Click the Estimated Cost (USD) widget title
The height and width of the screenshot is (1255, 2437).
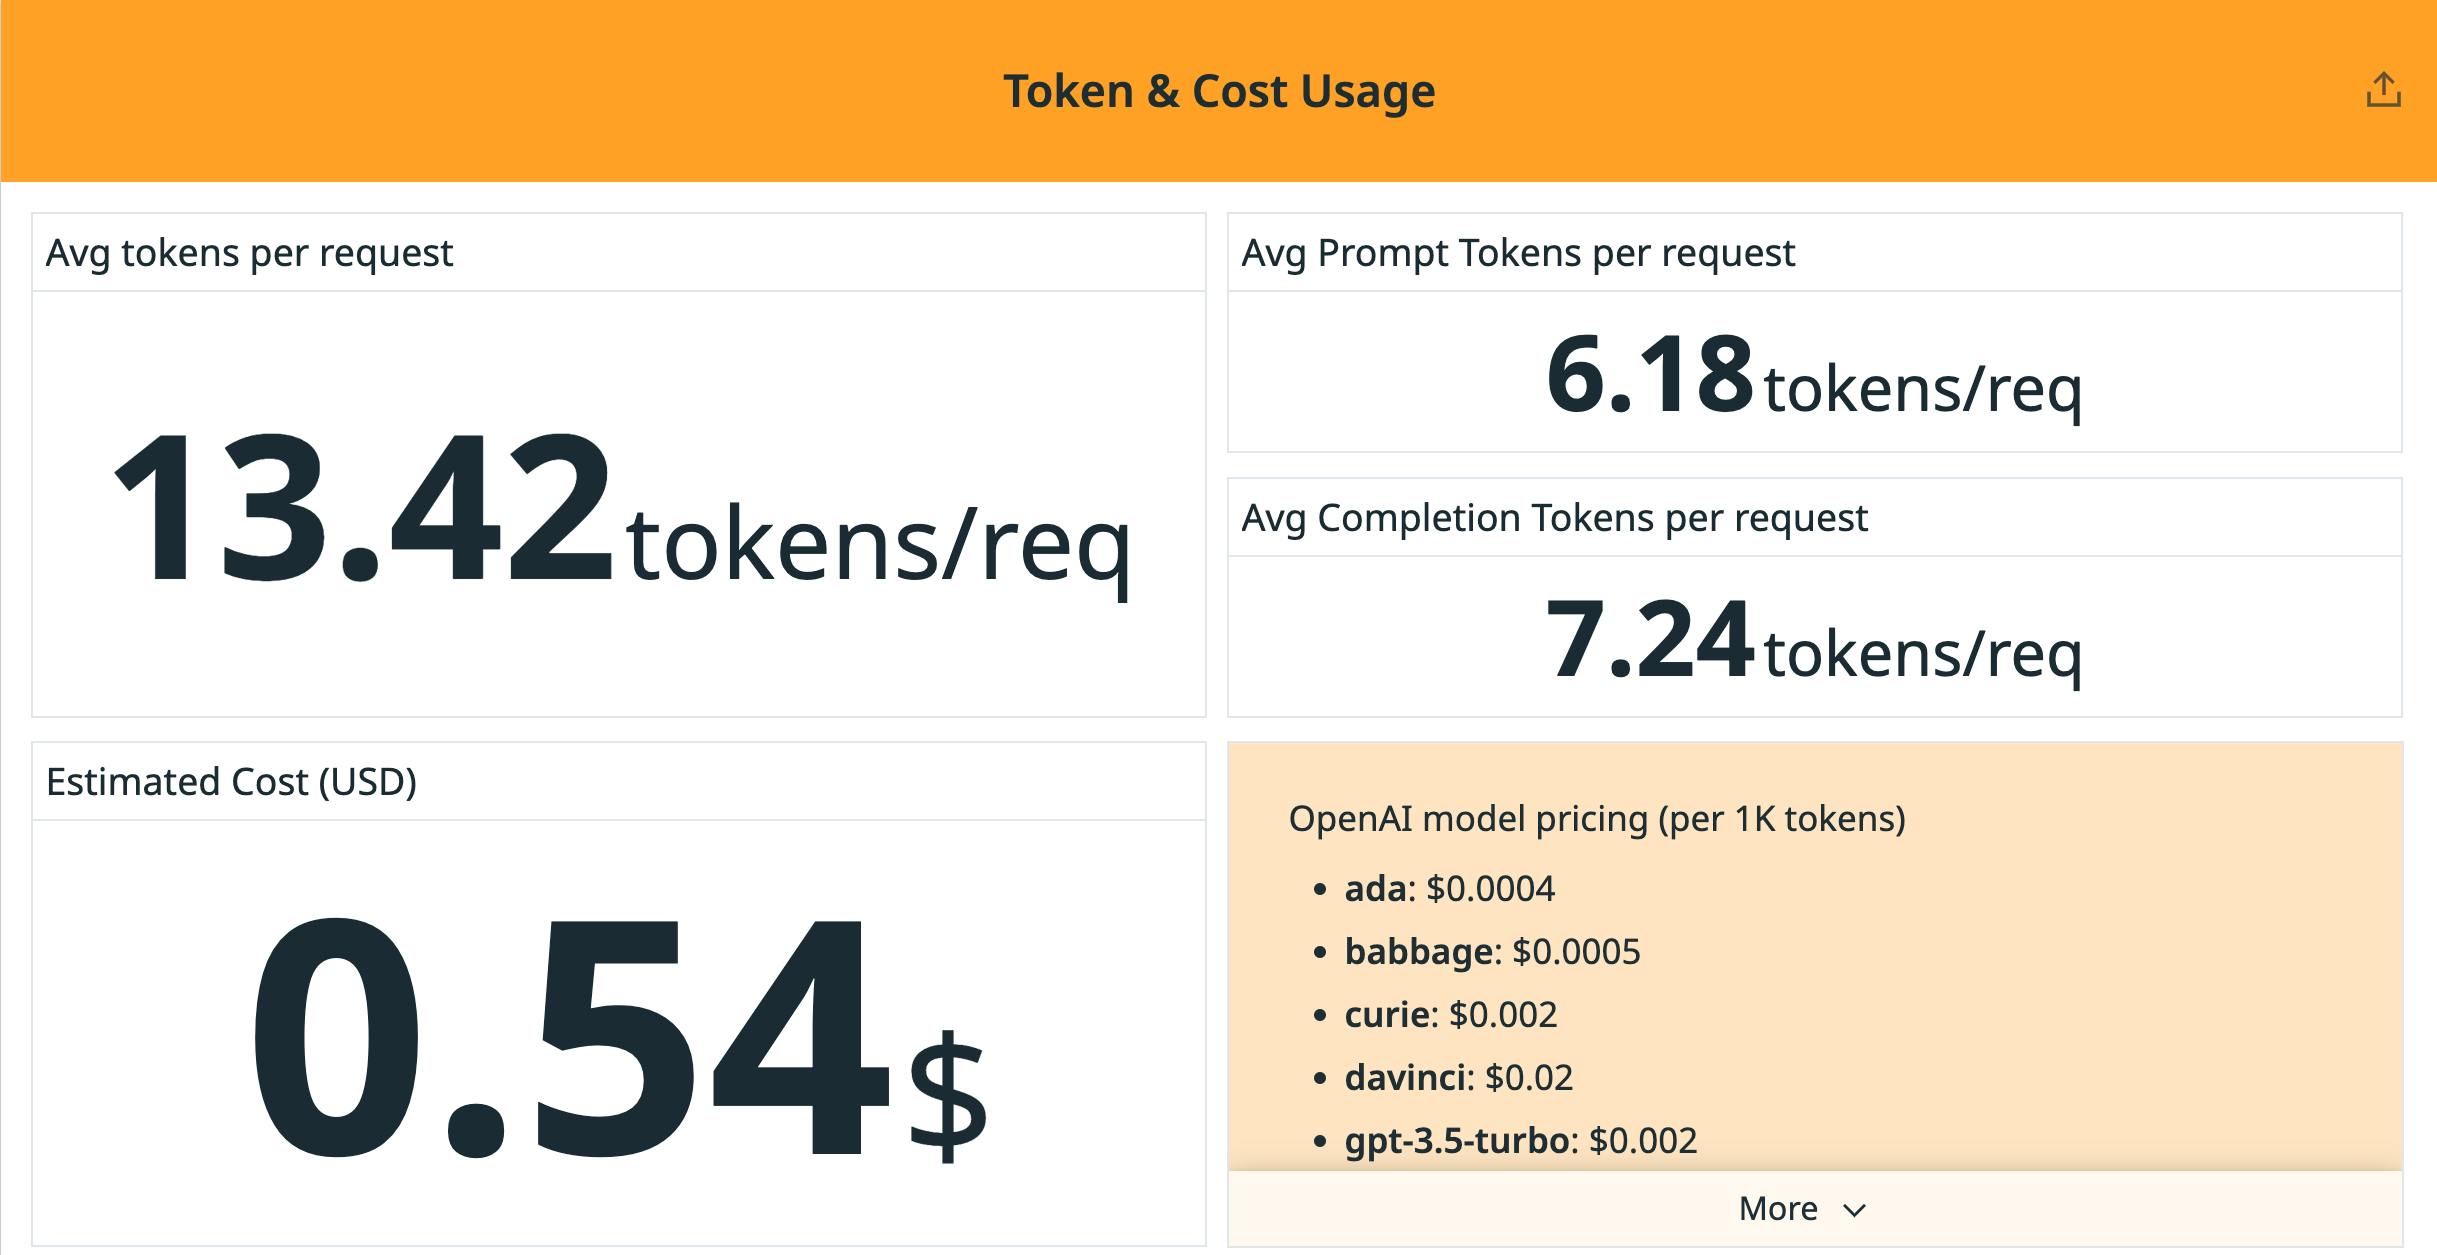point(231,782)
